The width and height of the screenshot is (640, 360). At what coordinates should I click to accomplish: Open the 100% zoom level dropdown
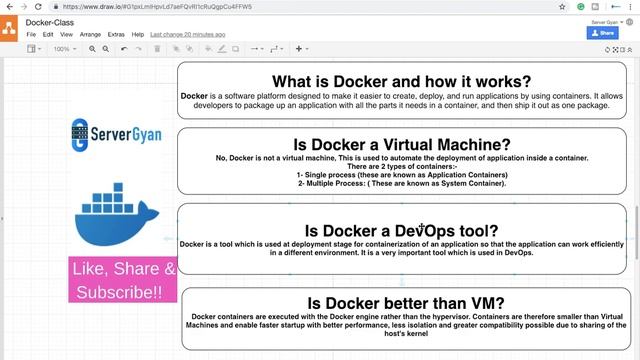click(65, 49)
